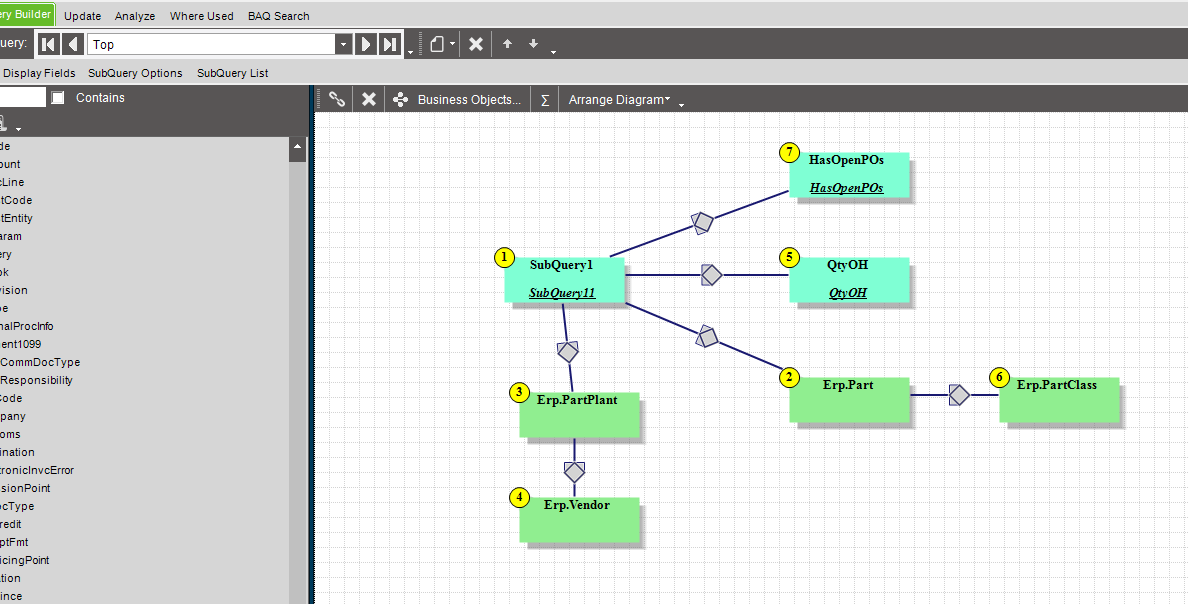Click the sigma summation icon

tap(545, 100)
